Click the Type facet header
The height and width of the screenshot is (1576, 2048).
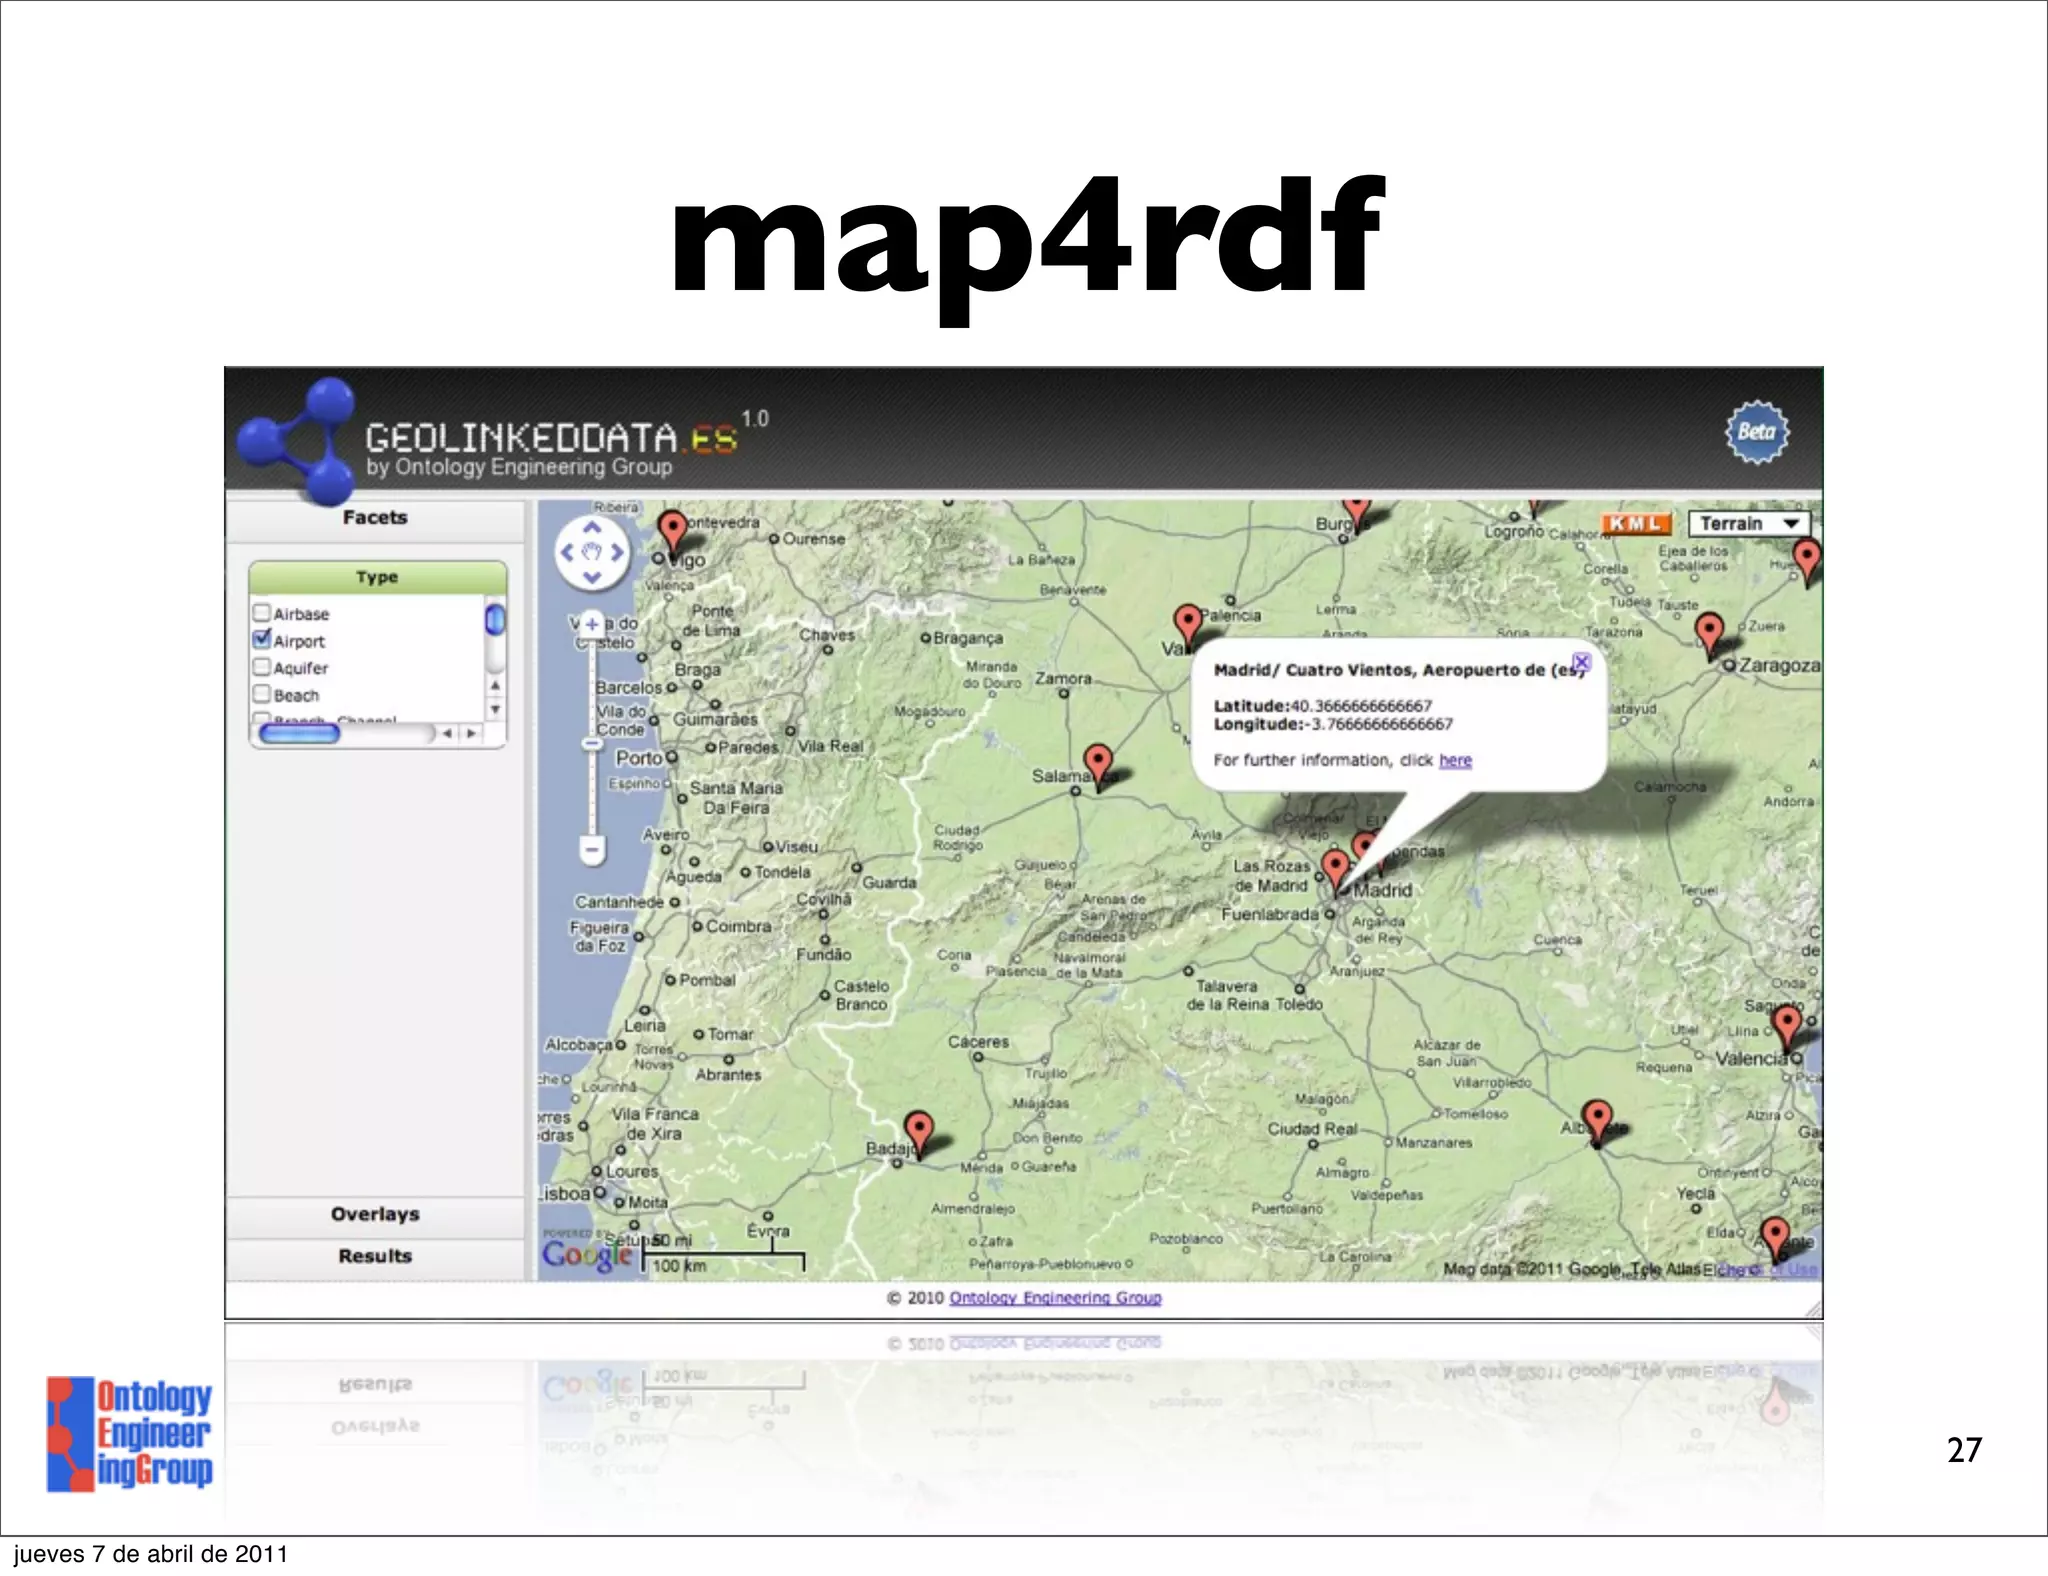coord(377,577)
